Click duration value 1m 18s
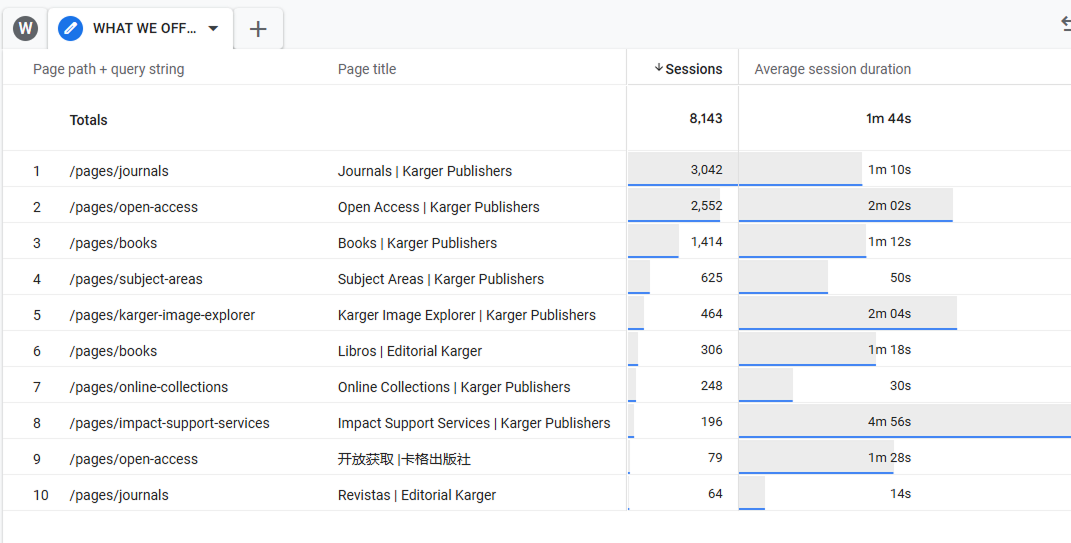This screenshot has width=1071, height=543. click(889, 349)
